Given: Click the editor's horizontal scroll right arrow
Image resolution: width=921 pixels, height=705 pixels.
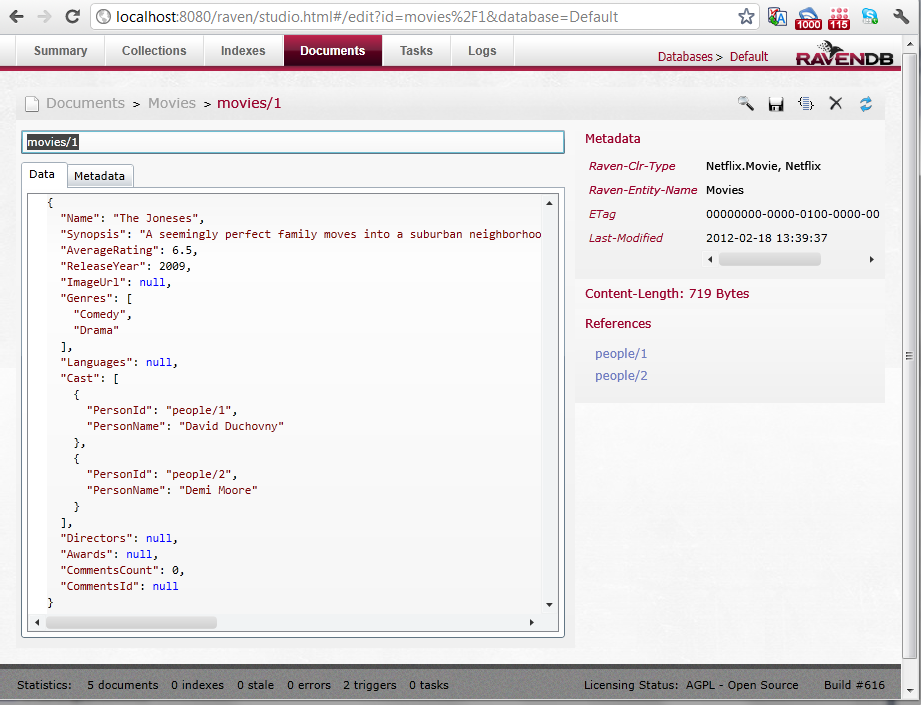Looking at the screenshot, I should click(x=532, y=622).
